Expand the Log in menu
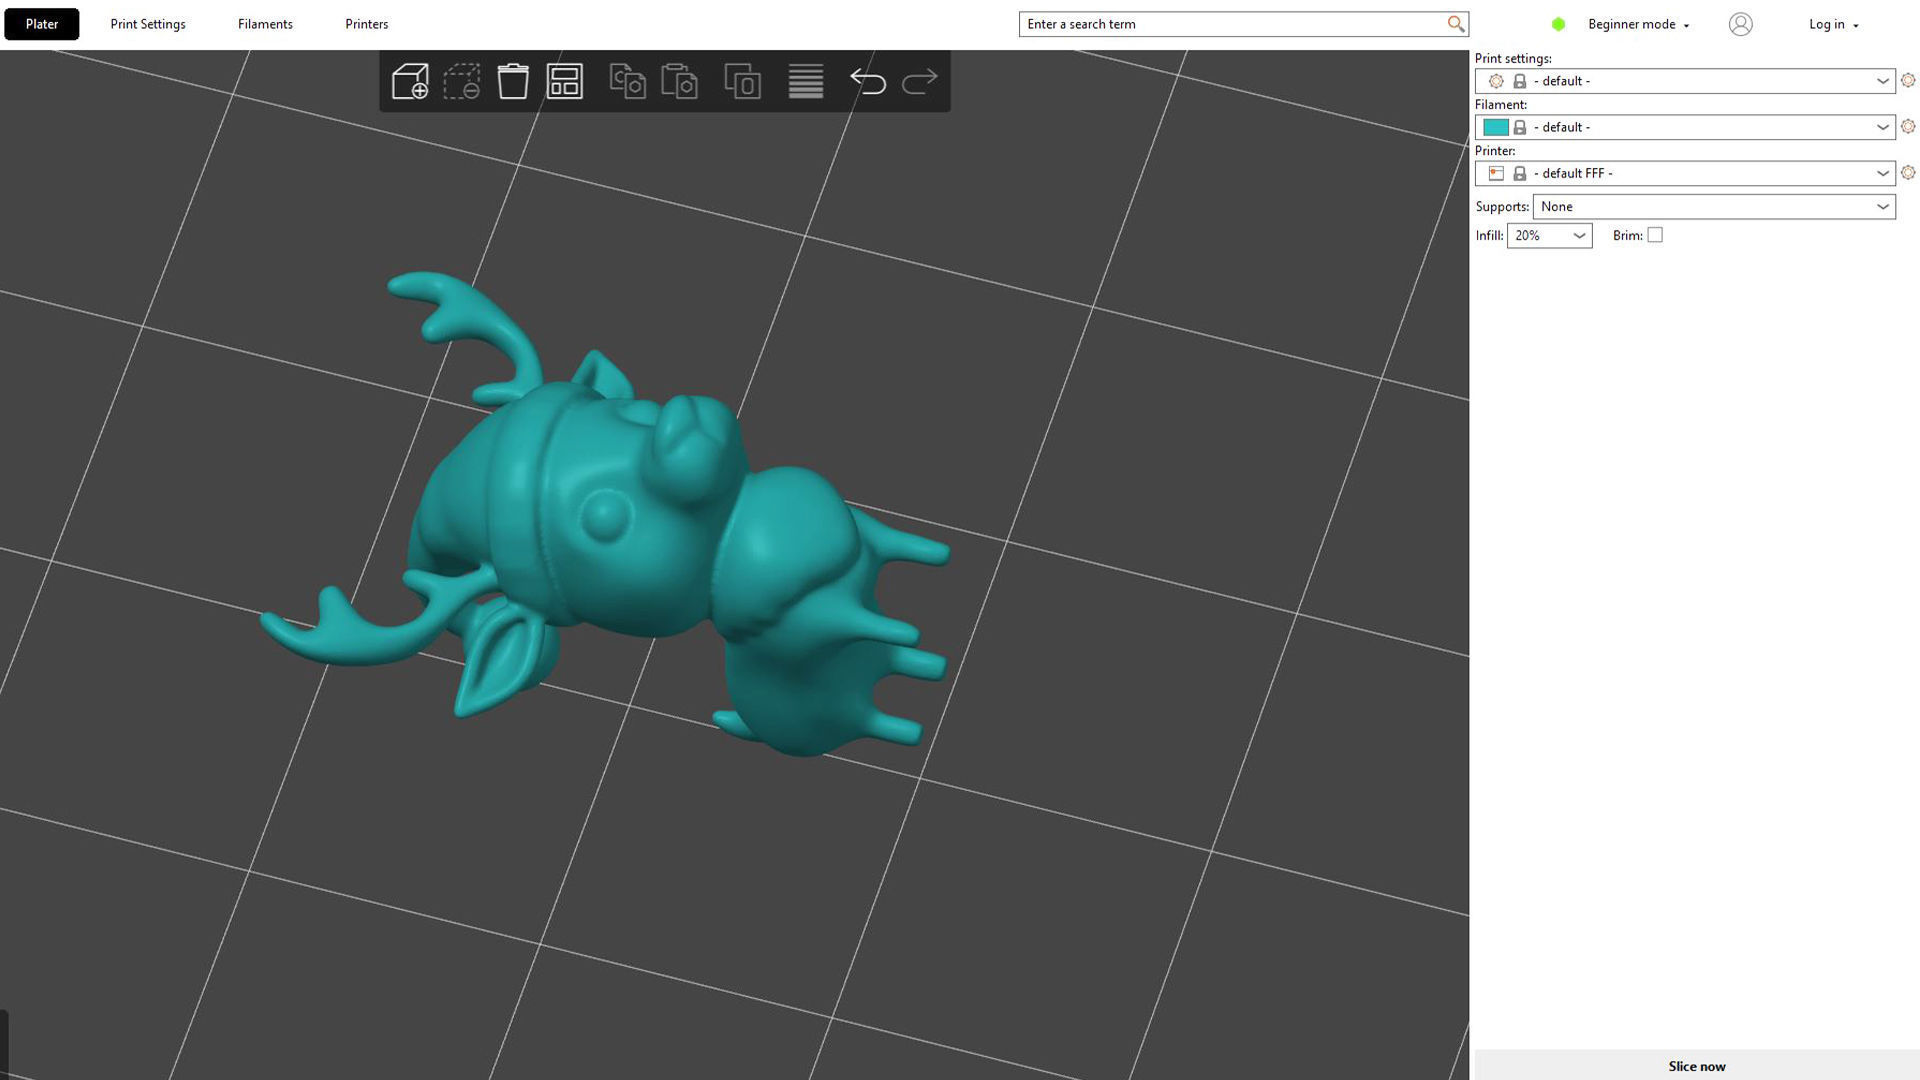 (x=1834, y=24)
